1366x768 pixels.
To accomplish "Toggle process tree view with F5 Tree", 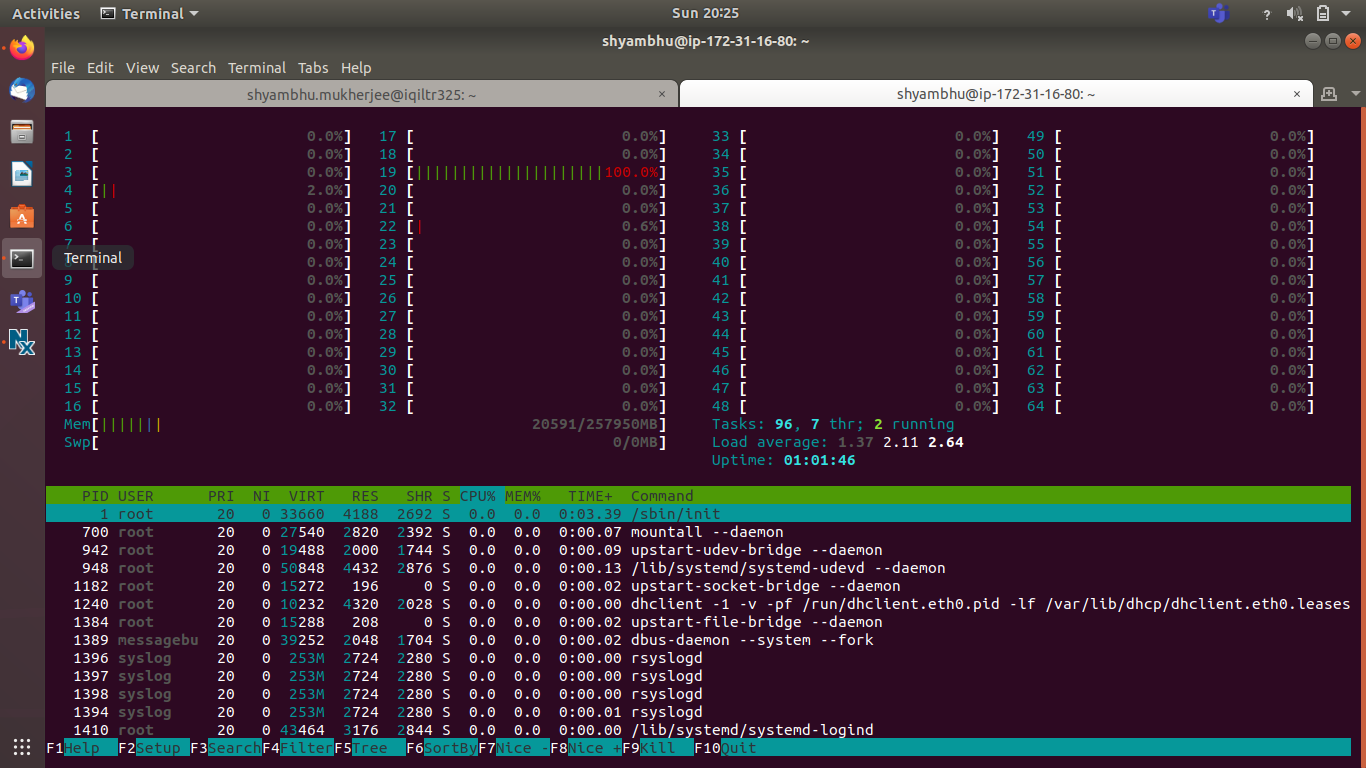I will coord(372,747).
